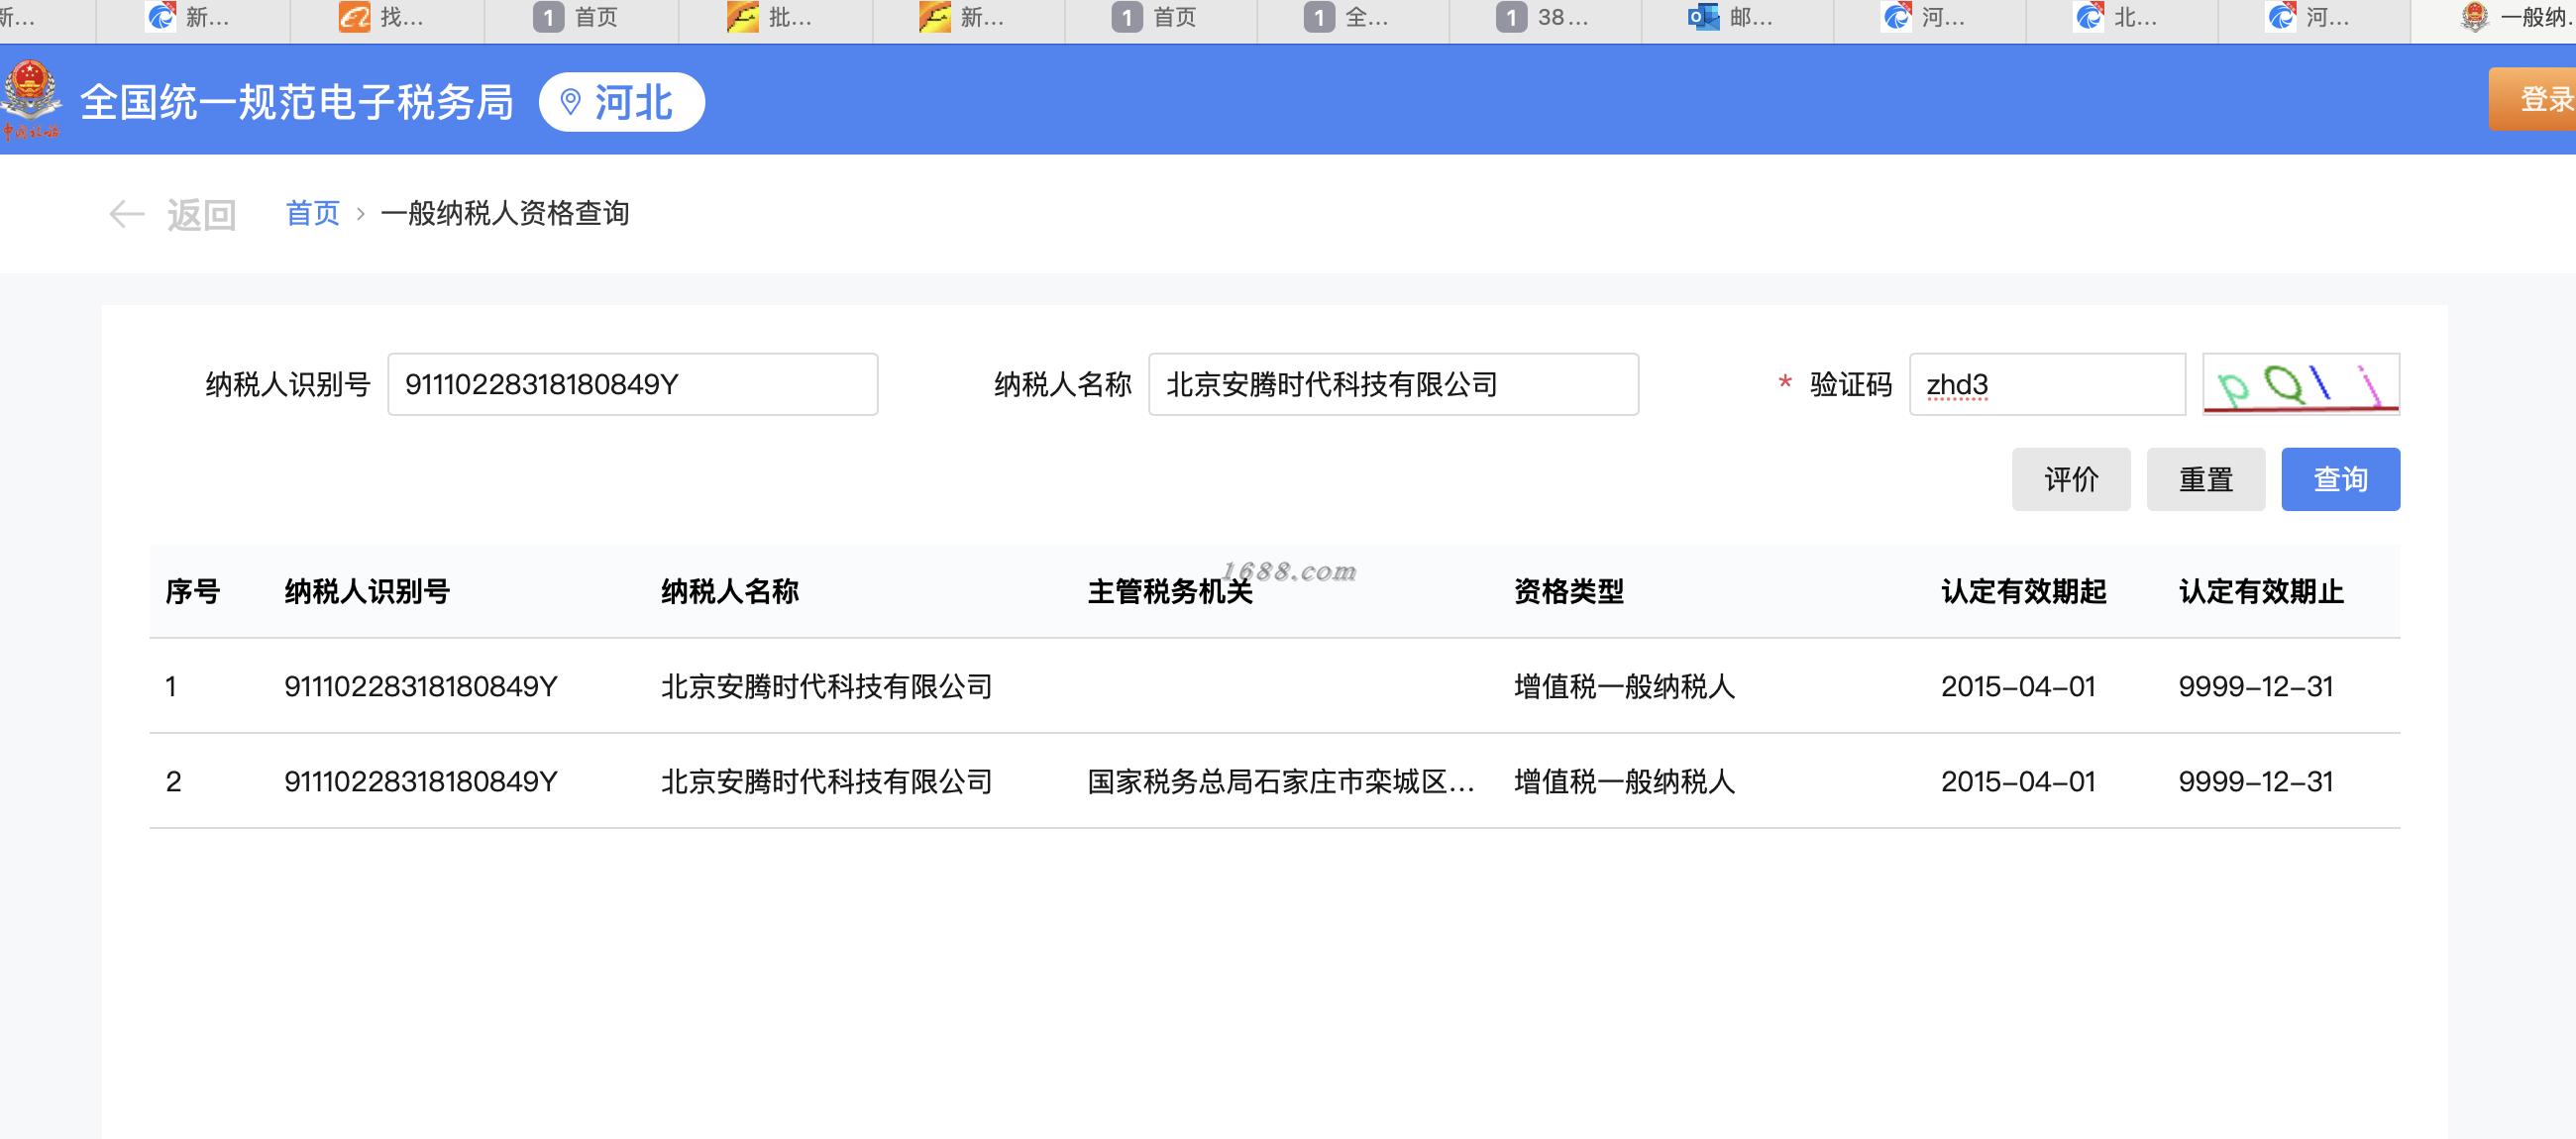2576x1139 pixels.
Task: Click the blue 查询 query button
Action: pyautogui.click(x=2340, y=479)
